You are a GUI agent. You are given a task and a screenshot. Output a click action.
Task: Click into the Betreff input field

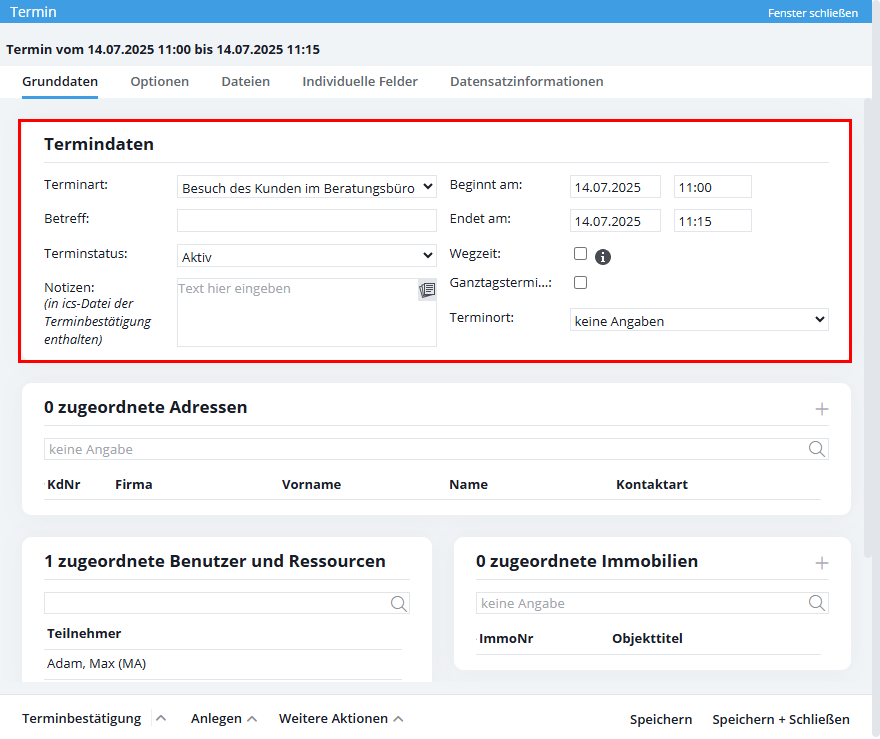pyautogui.click(x=307, y=221)
